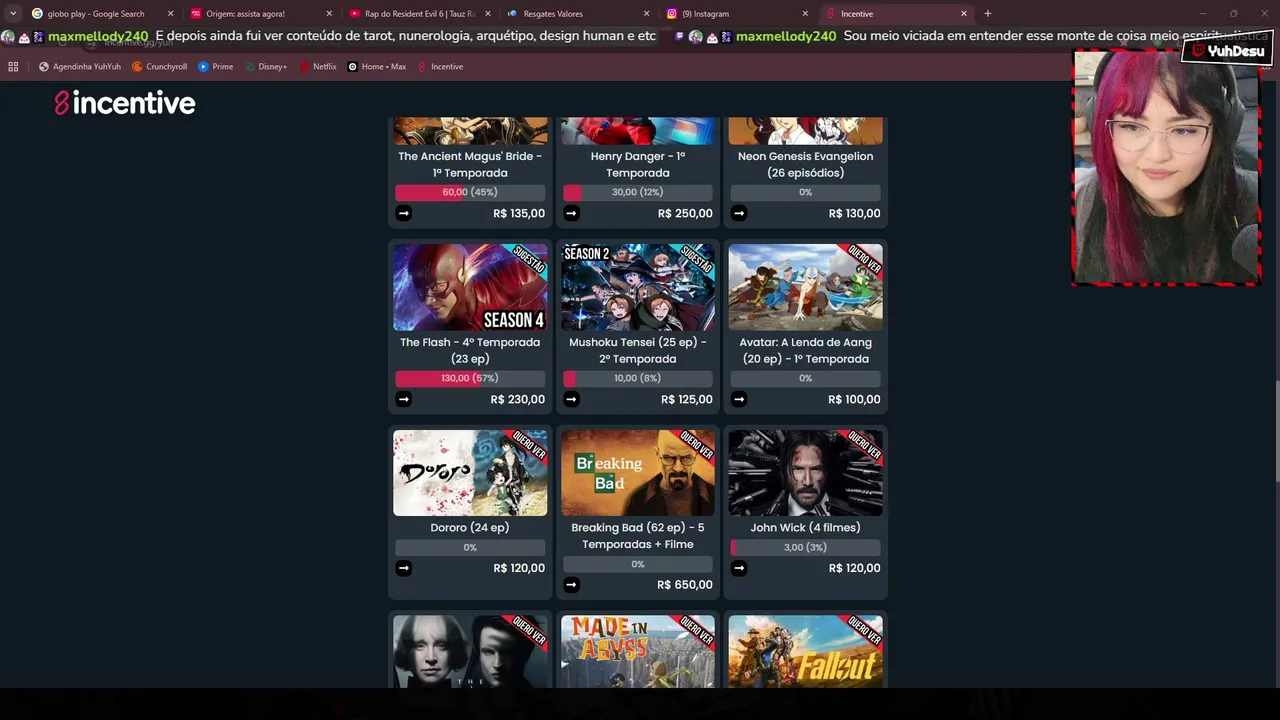The image size is (1280, 720).
Task: Click the incentive logo
Action: click(x=125, y=103)
